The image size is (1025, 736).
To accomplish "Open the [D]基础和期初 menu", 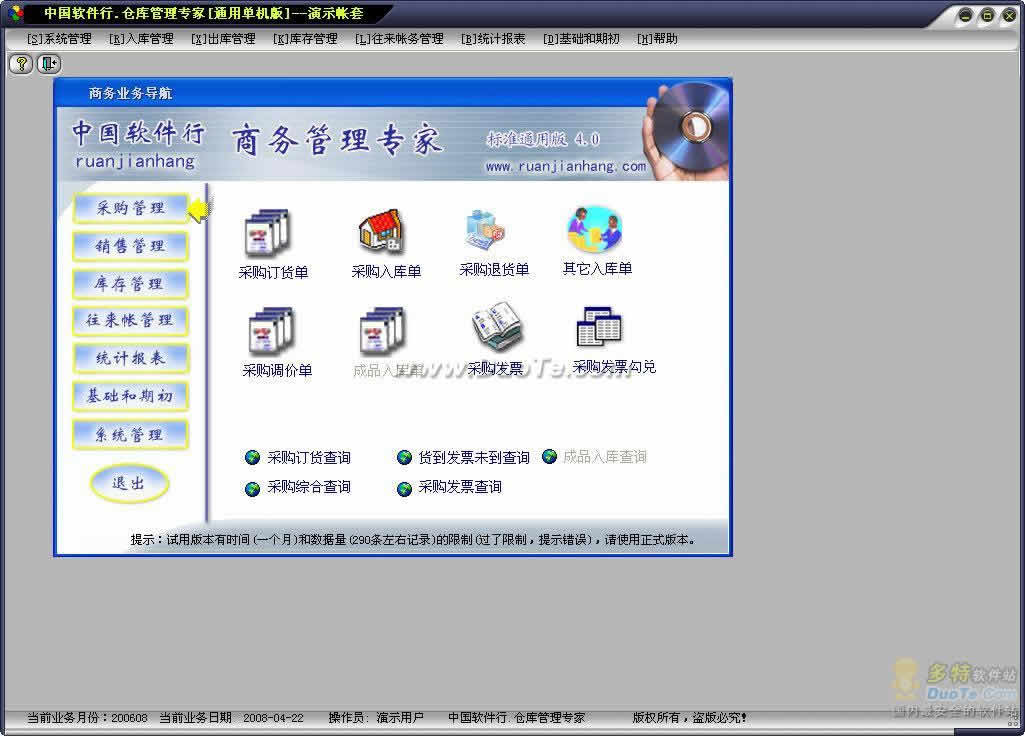I will [581, 39].
